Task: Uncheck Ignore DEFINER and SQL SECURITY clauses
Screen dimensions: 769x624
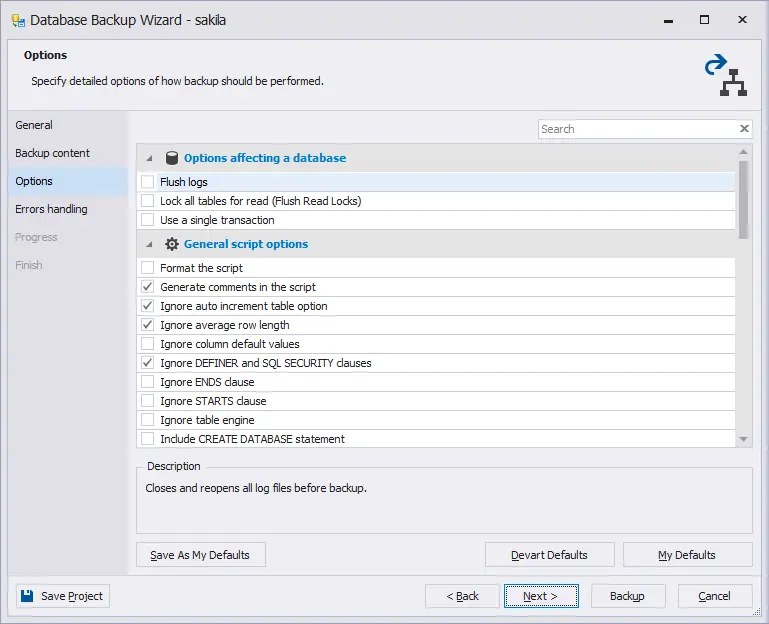Action: [x=147, y=363]
